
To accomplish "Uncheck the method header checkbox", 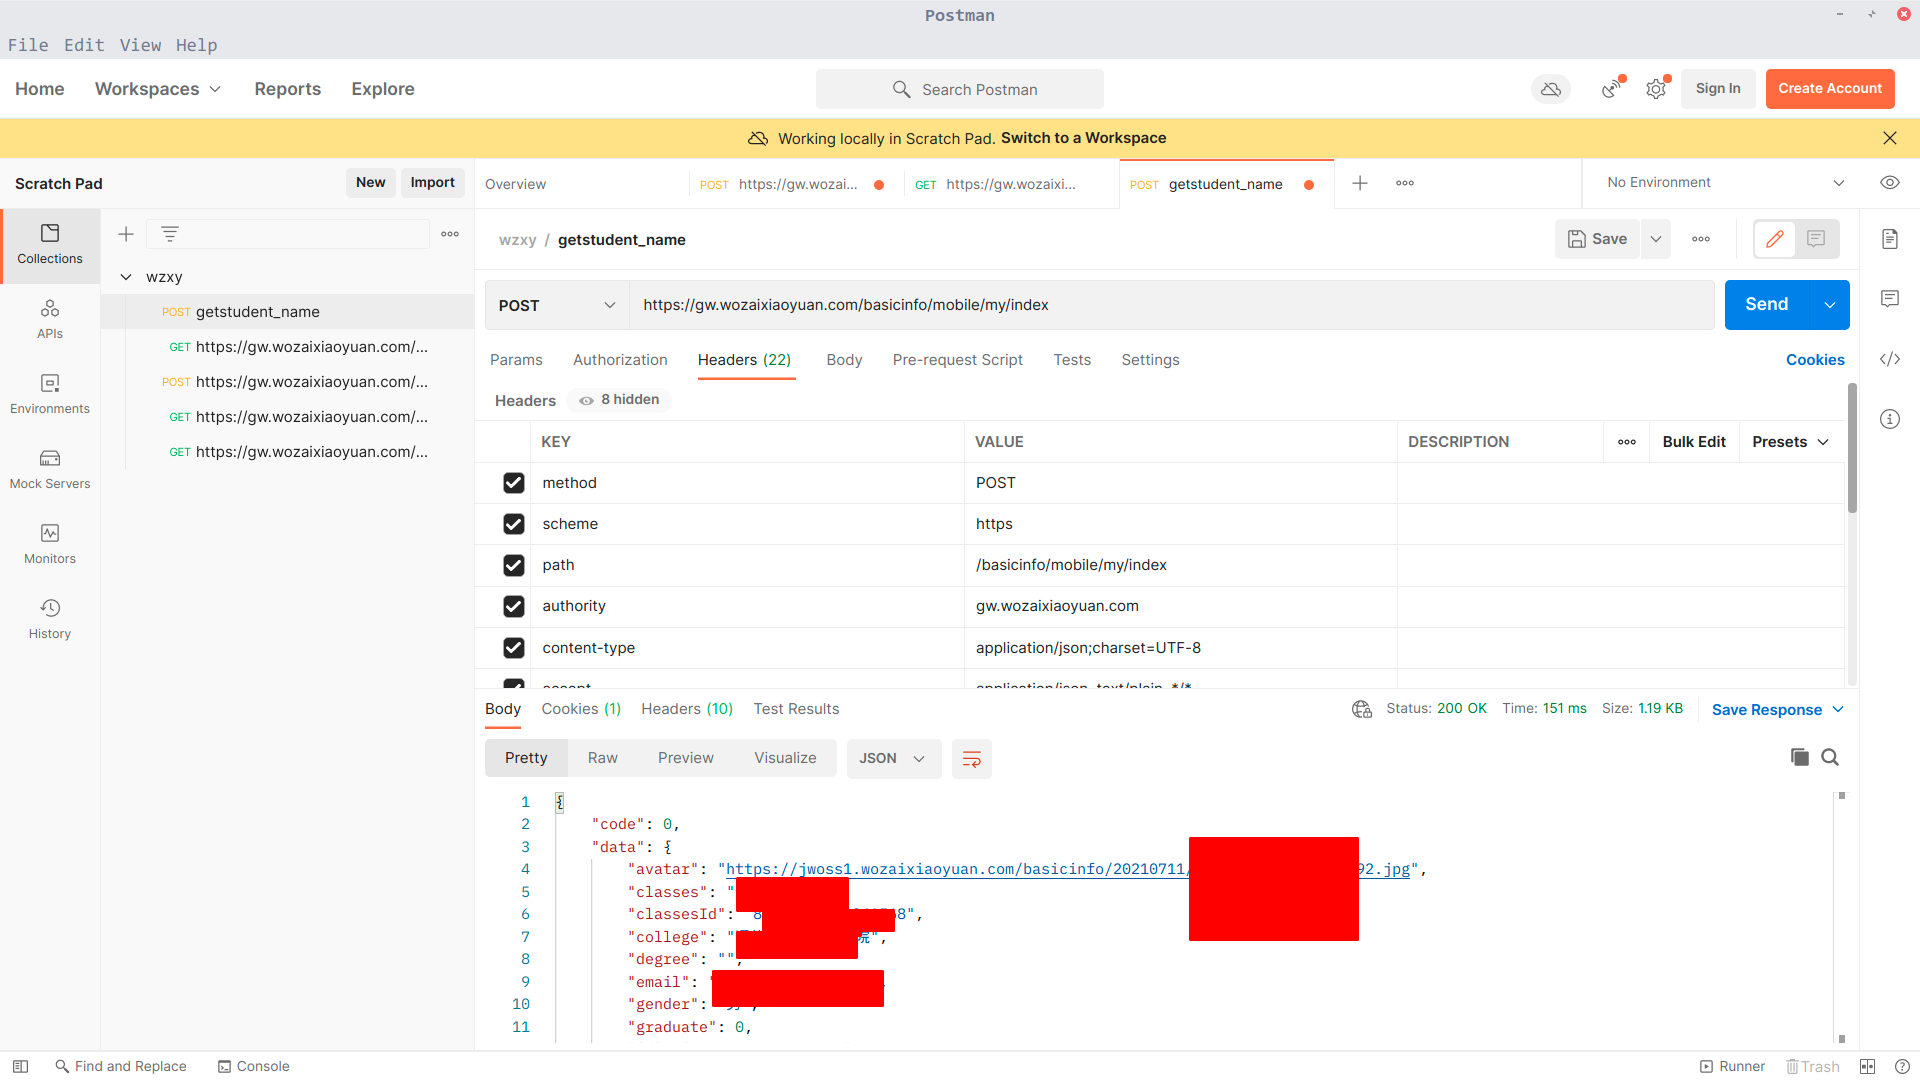I will (x=514, y=483).
